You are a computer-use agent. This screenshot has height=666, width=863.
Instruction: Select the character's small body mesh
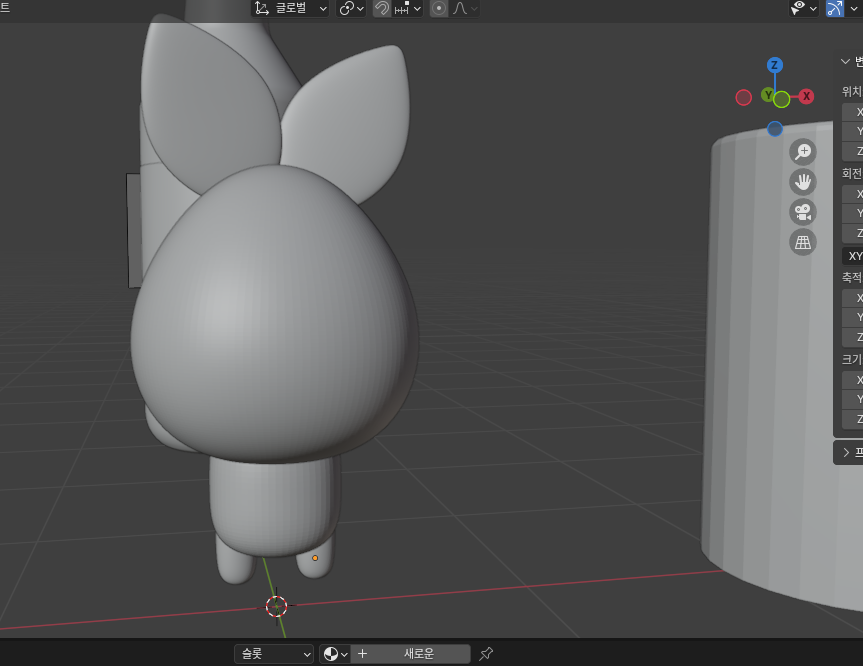[x=274, y=506]
